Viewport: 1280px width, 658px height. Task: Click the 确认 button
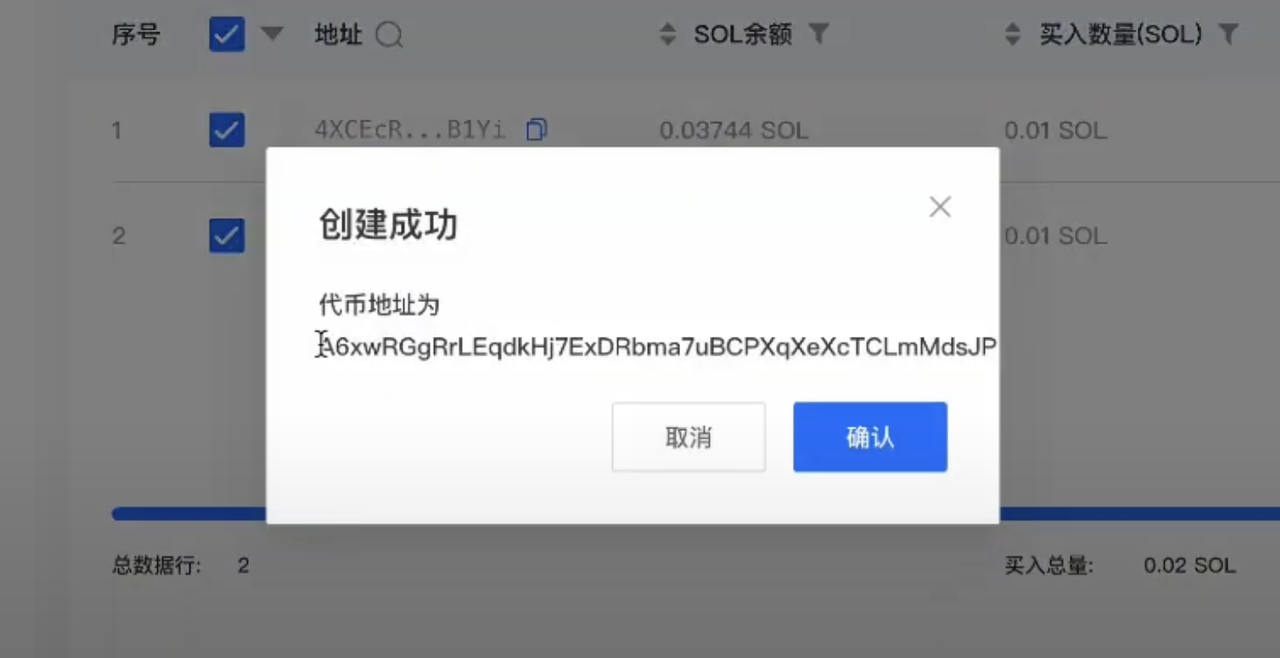point(870,437)
